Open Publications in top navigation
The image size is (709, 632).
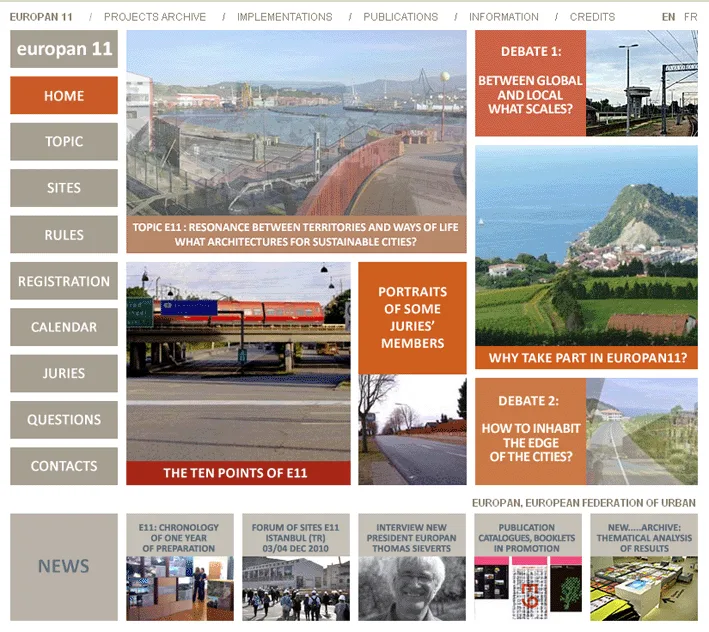click(x=401, y=17)
